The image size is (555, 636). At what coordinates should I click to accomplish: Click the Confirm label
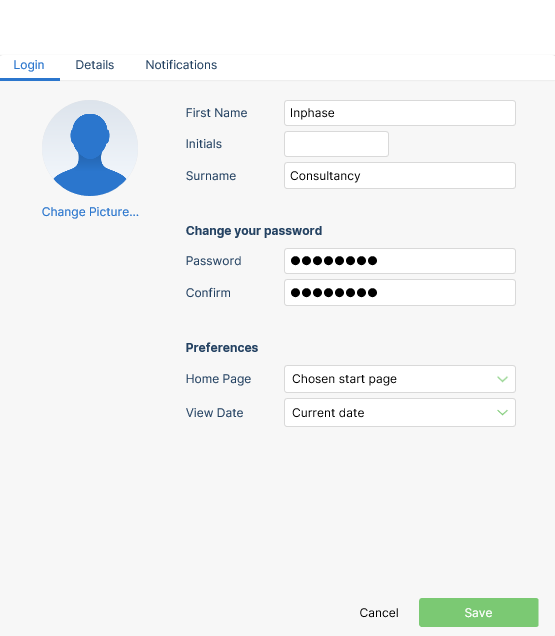[x=208, y=292]
